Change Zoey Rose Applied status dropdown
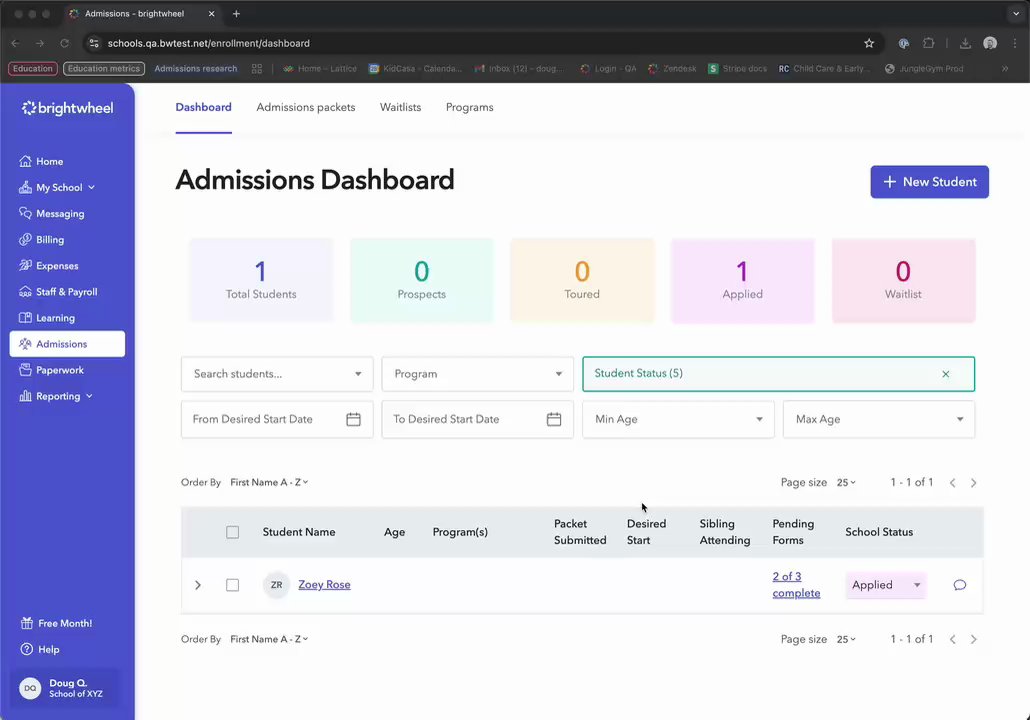 (885, 585)
